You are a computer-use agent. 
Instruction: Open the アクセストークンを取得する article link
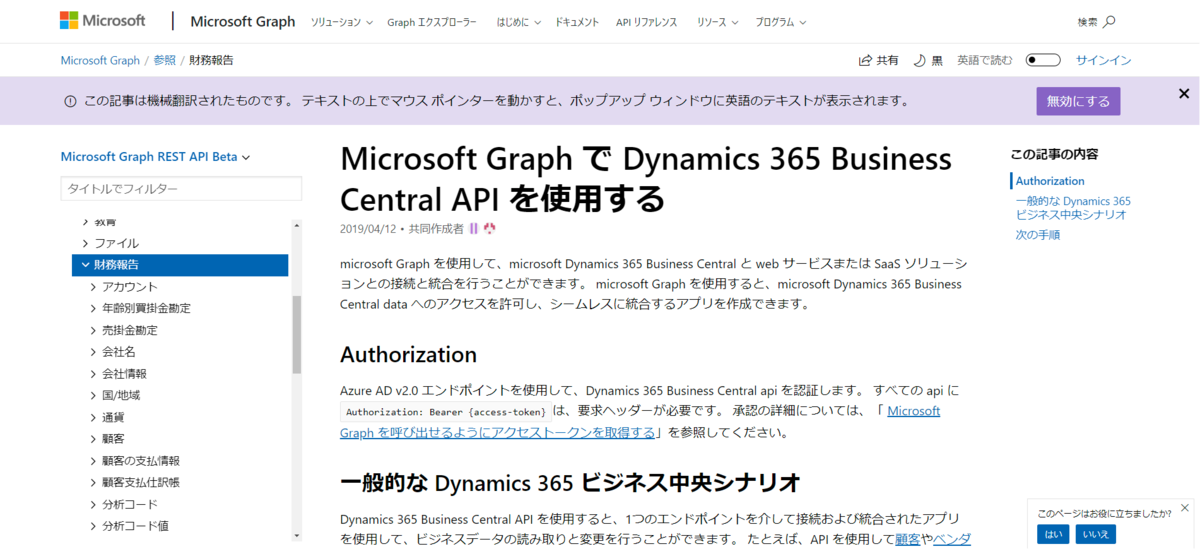pos(497,433)
